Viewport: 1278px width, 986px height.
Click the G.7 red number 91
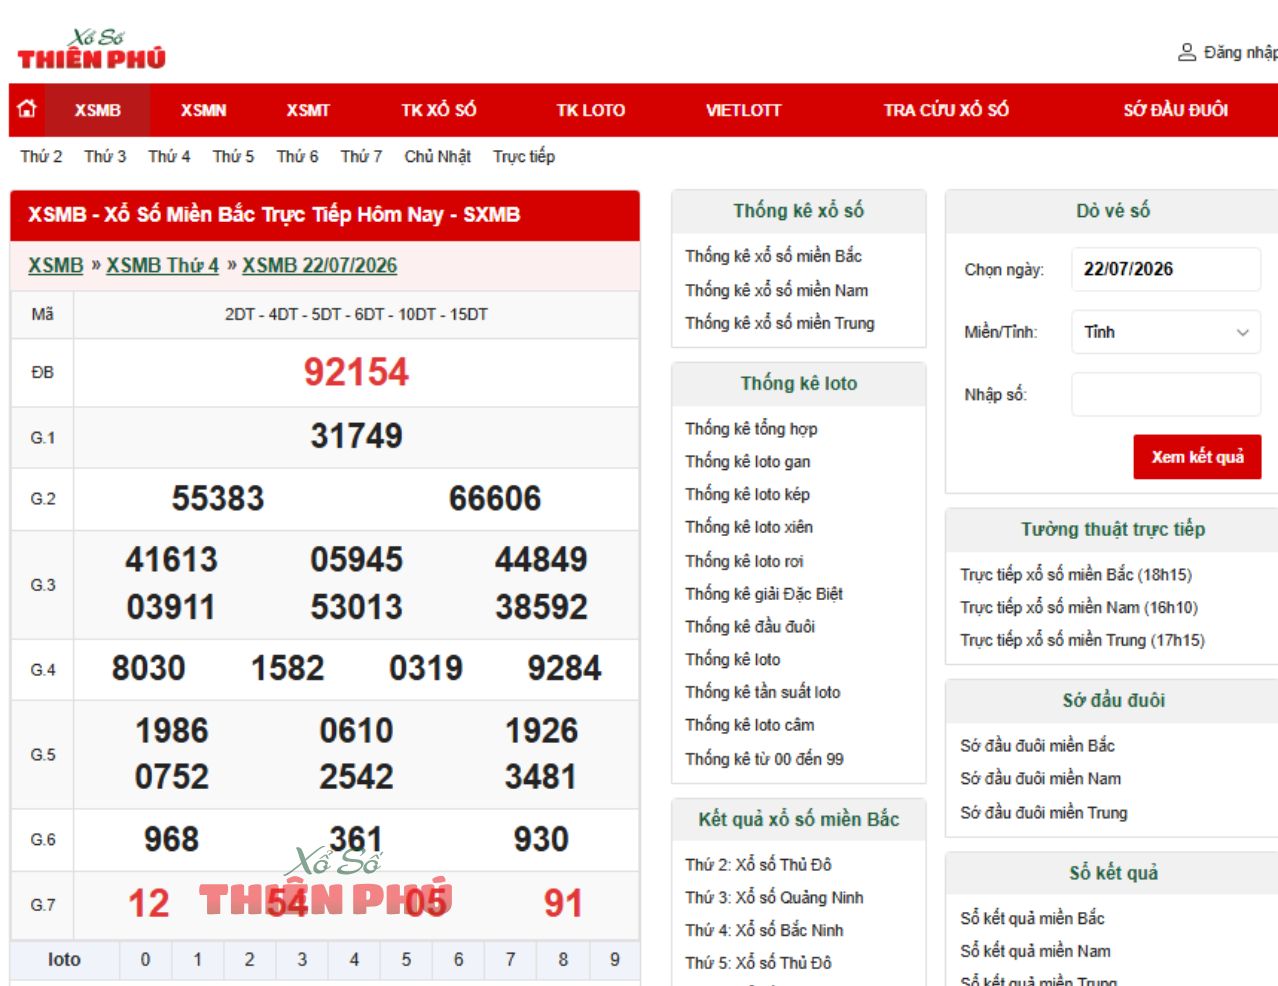coord(563,904)
